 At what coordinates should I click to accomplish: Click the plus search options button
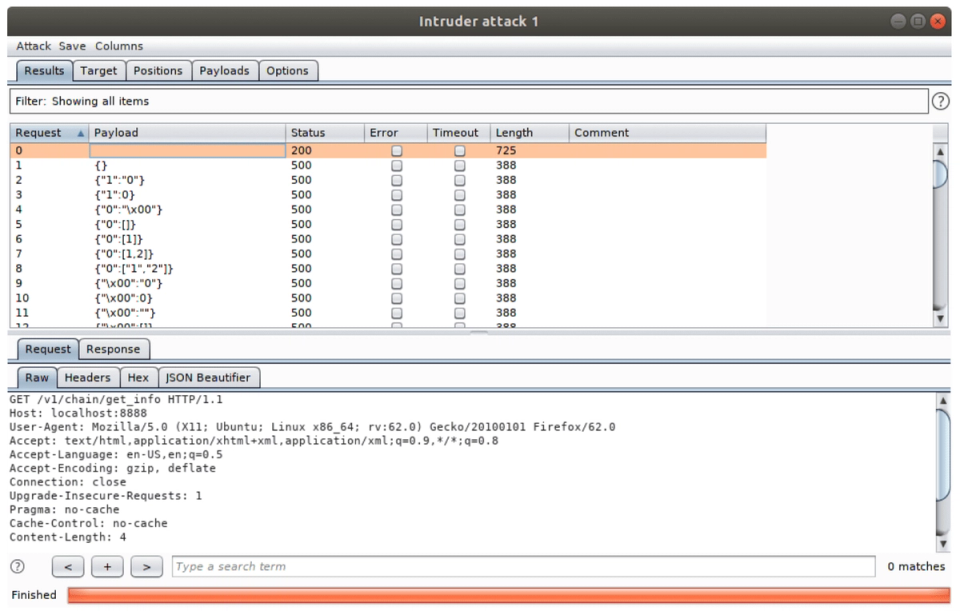point(107,566)
